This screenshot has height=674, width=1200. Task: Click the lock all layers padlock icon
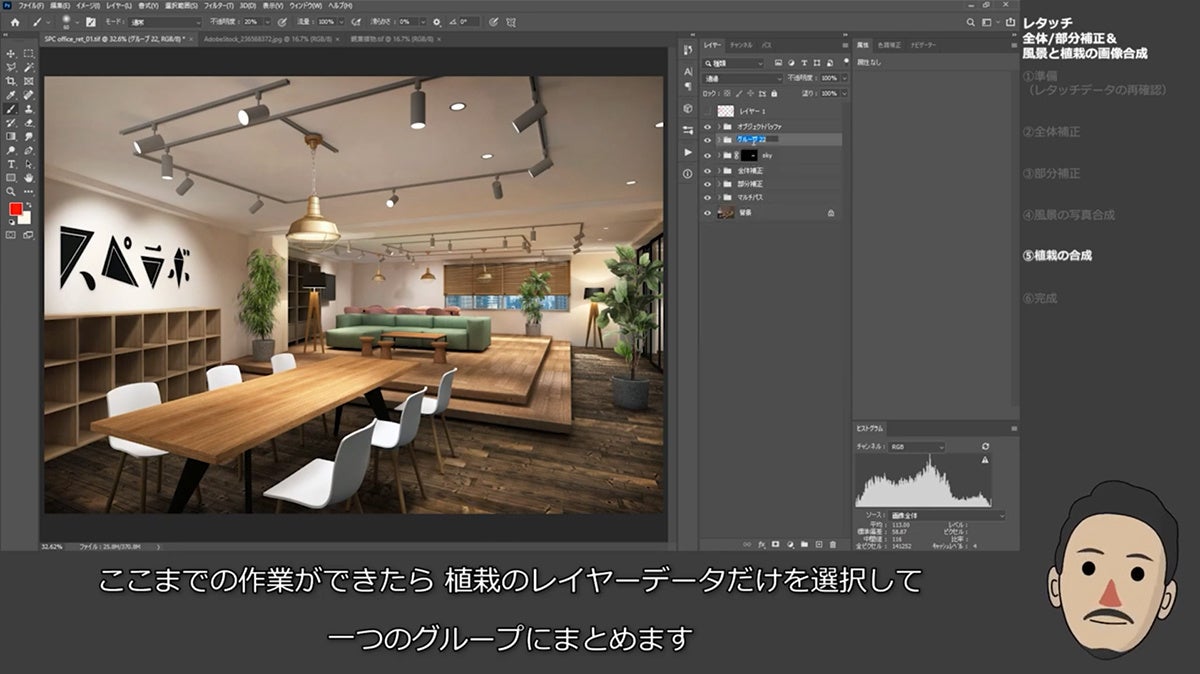(775, 92)
